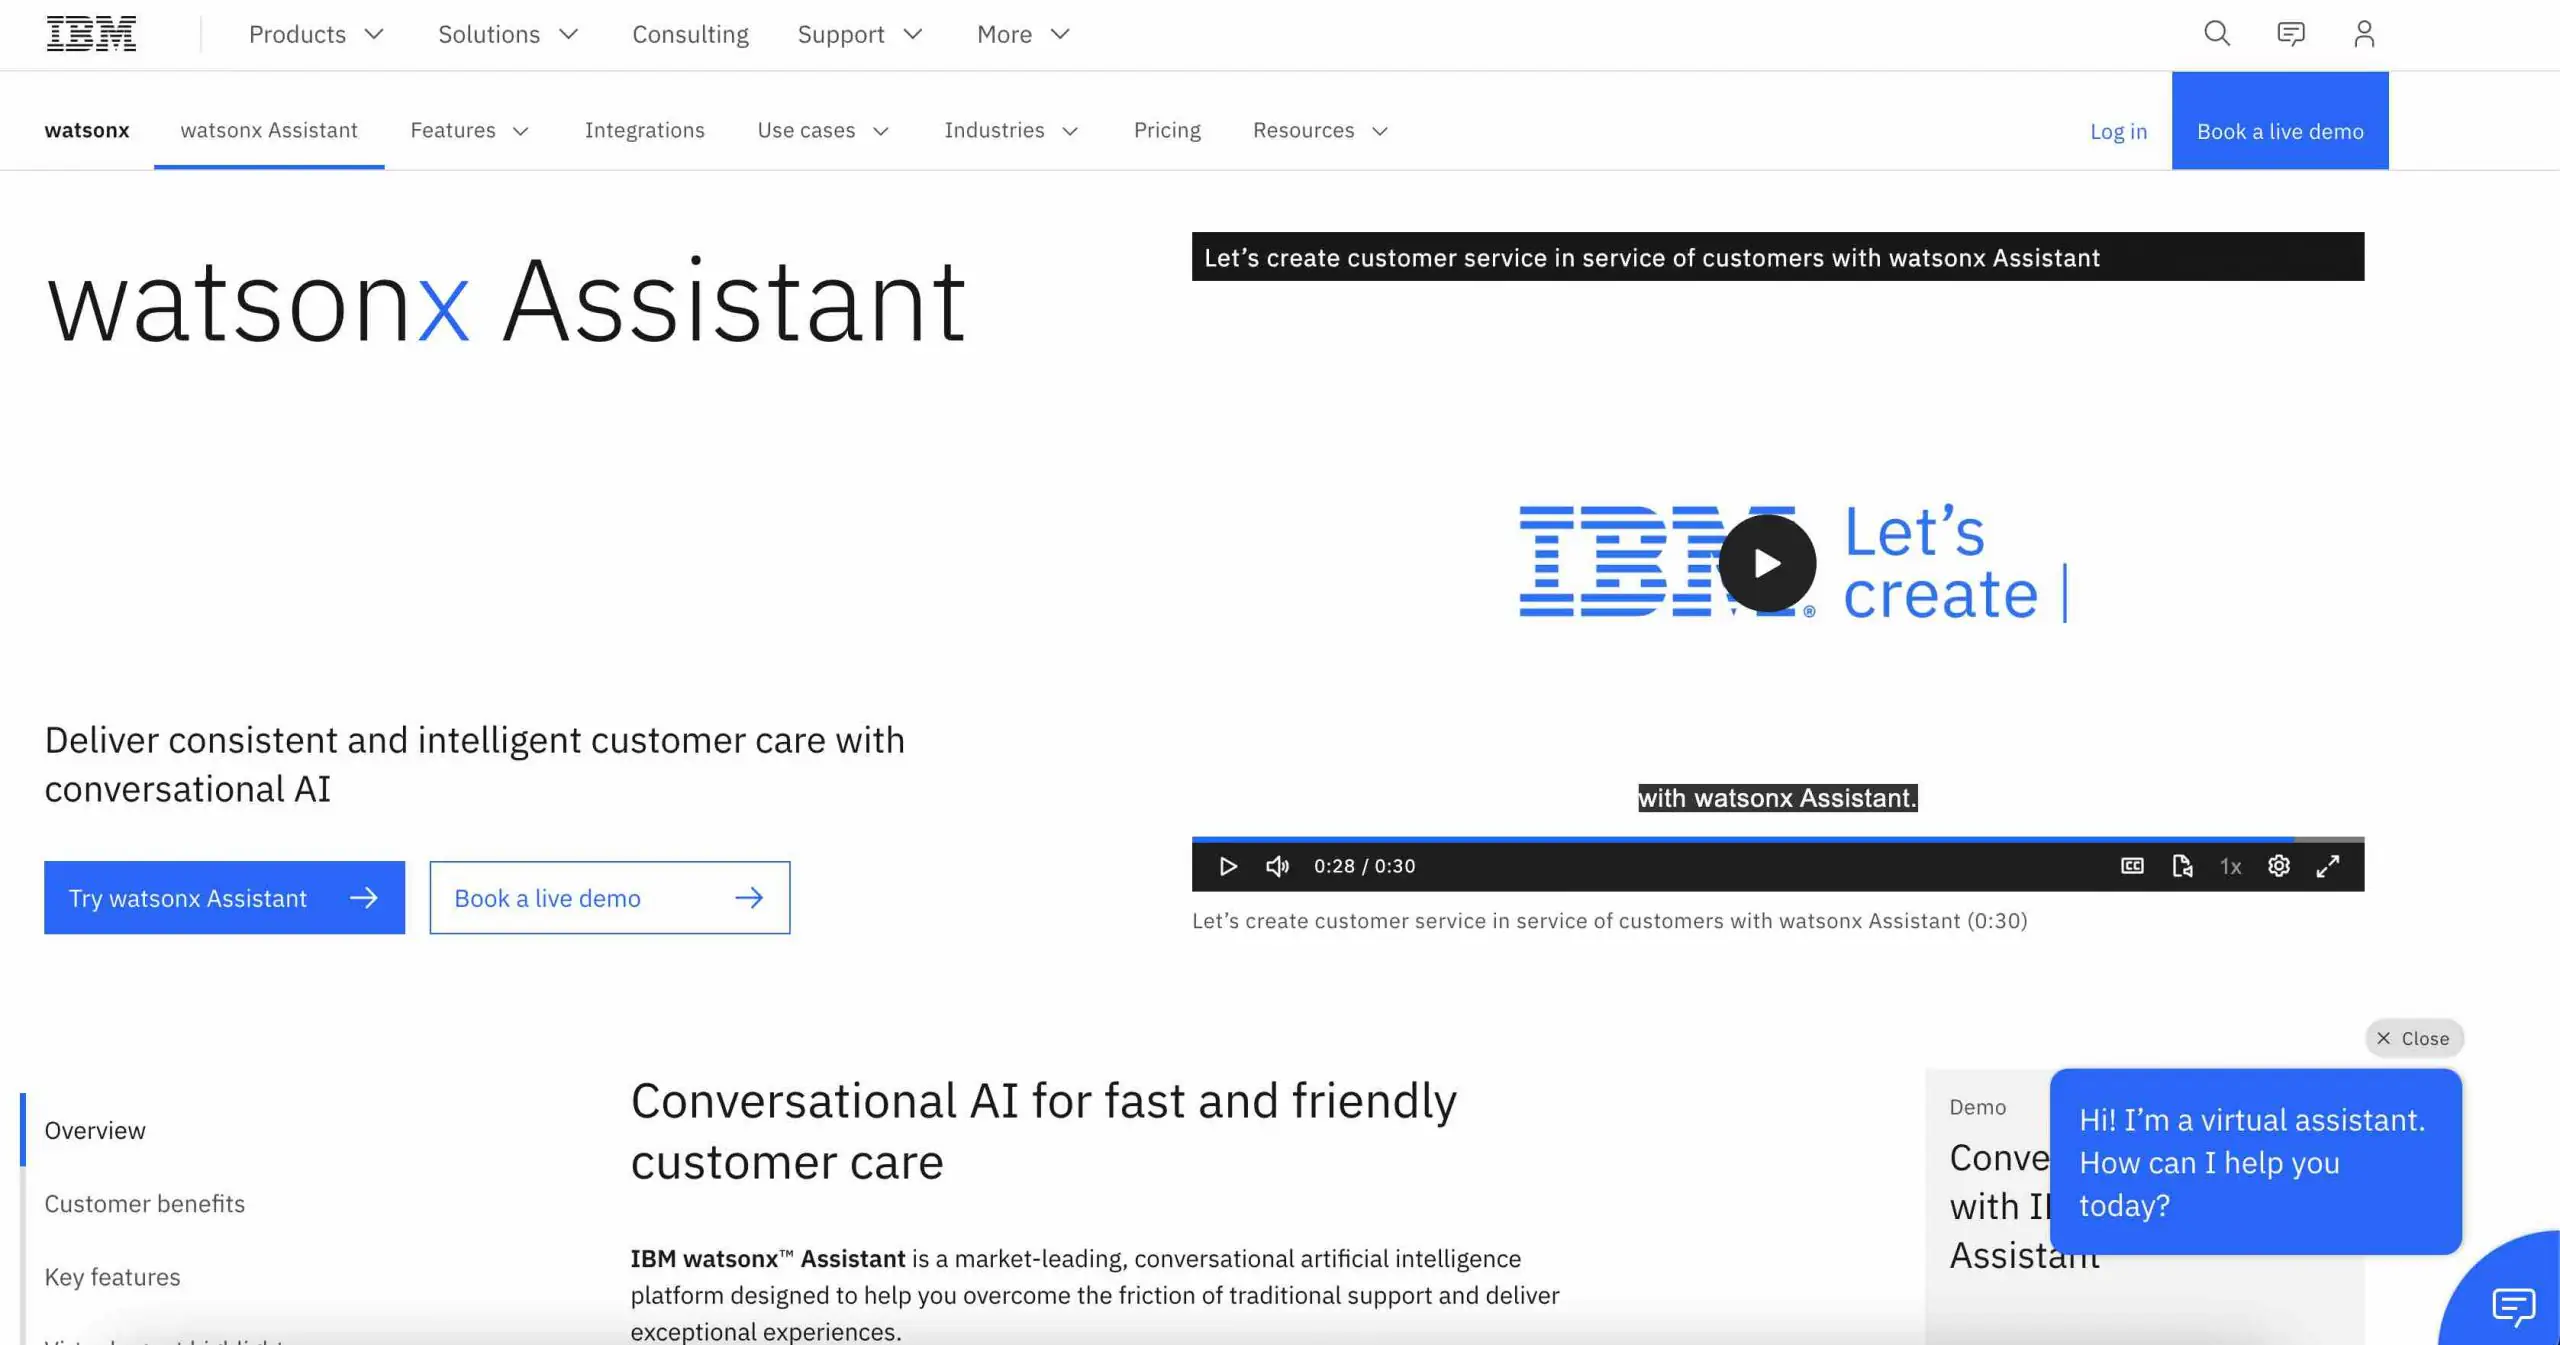Open the chat icon in top header

[x=2290, y=34]
